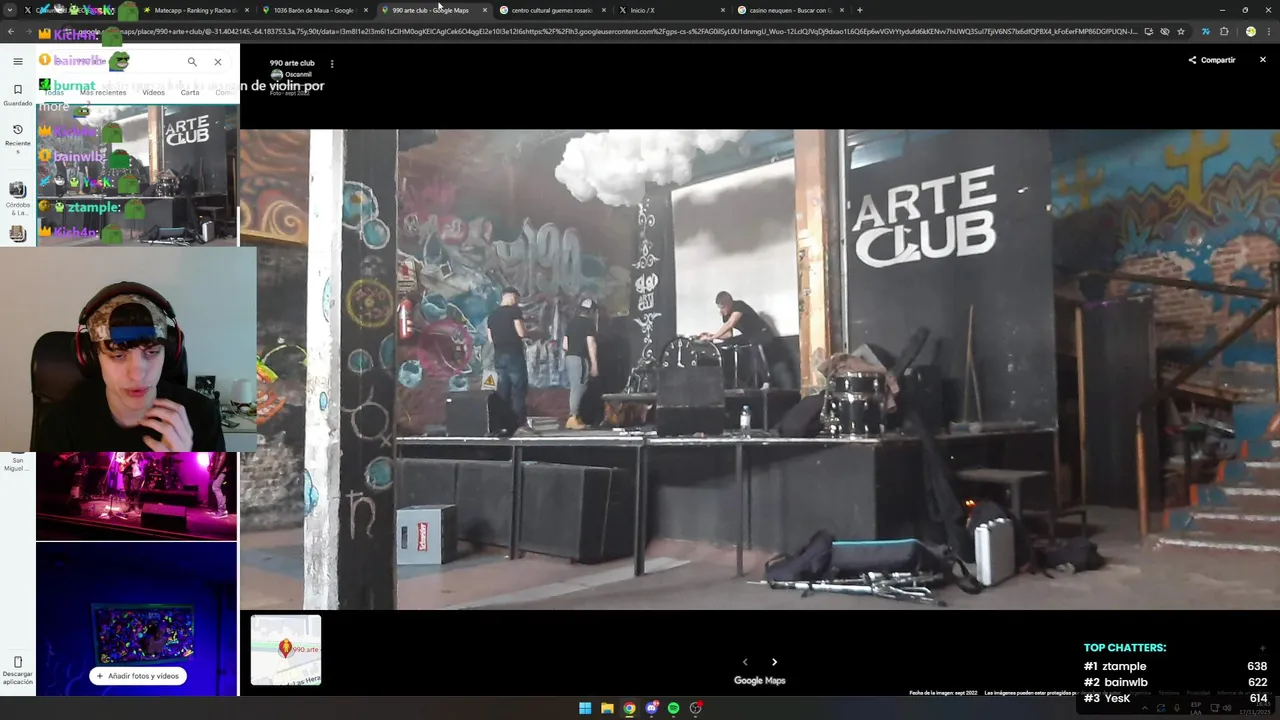Close the 990 arte club browser tab
1280x720 pixels.
point(485,10)
